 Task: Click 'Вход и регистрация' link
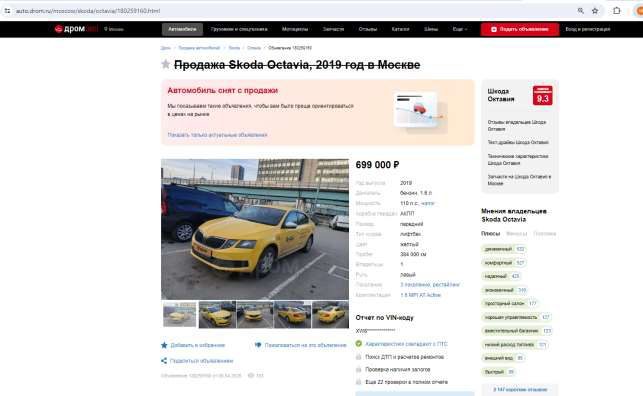point(588,29)
